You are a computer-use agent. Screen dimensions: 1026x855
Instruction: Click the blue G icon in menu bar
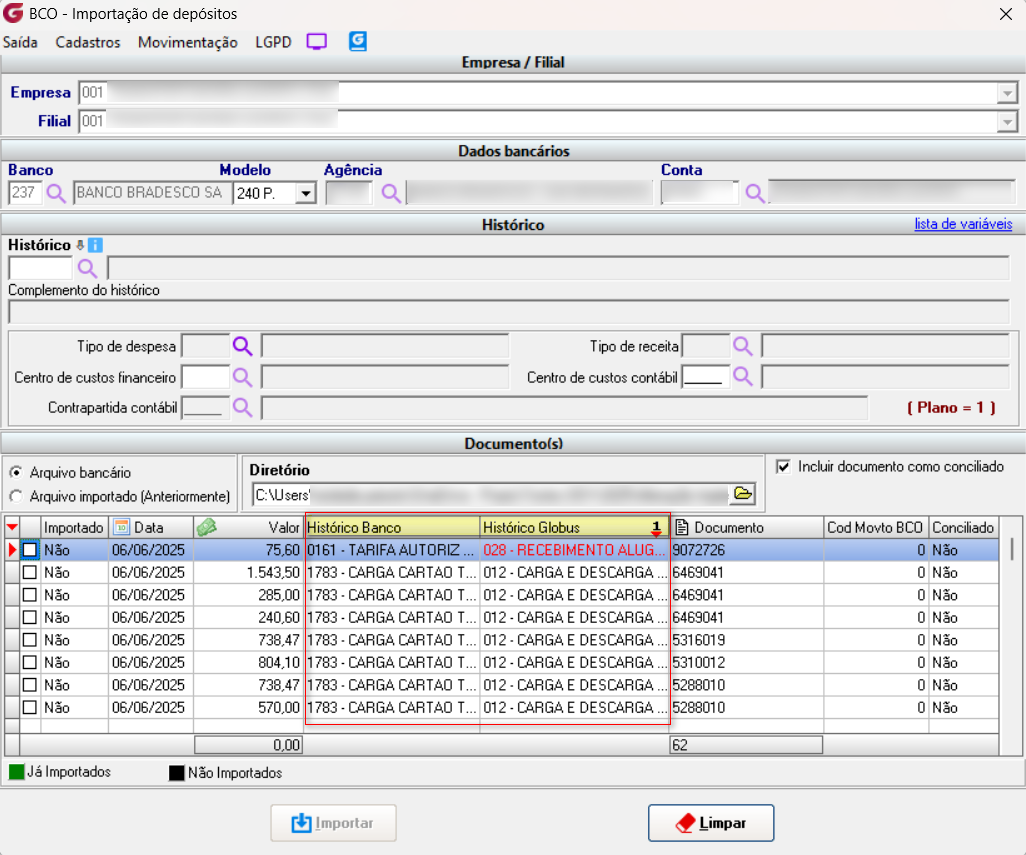(358, 41)
